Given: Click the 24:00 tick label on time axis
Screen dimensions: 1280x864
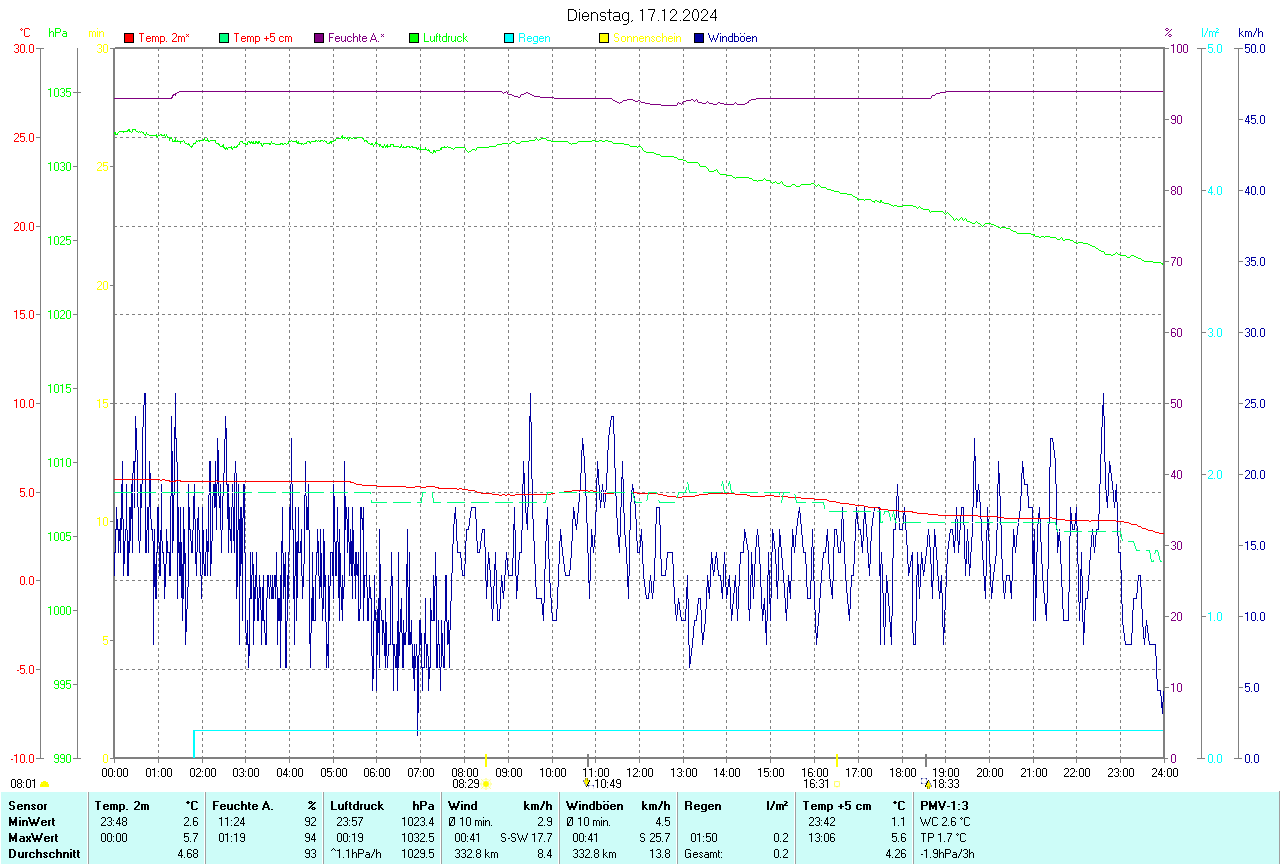Looking at the screenshot, I should coord(1164,773).
